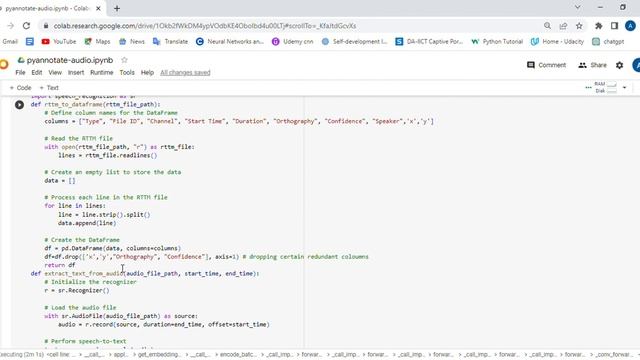View RAM and Disk usage indicator

tap(605, 87)
